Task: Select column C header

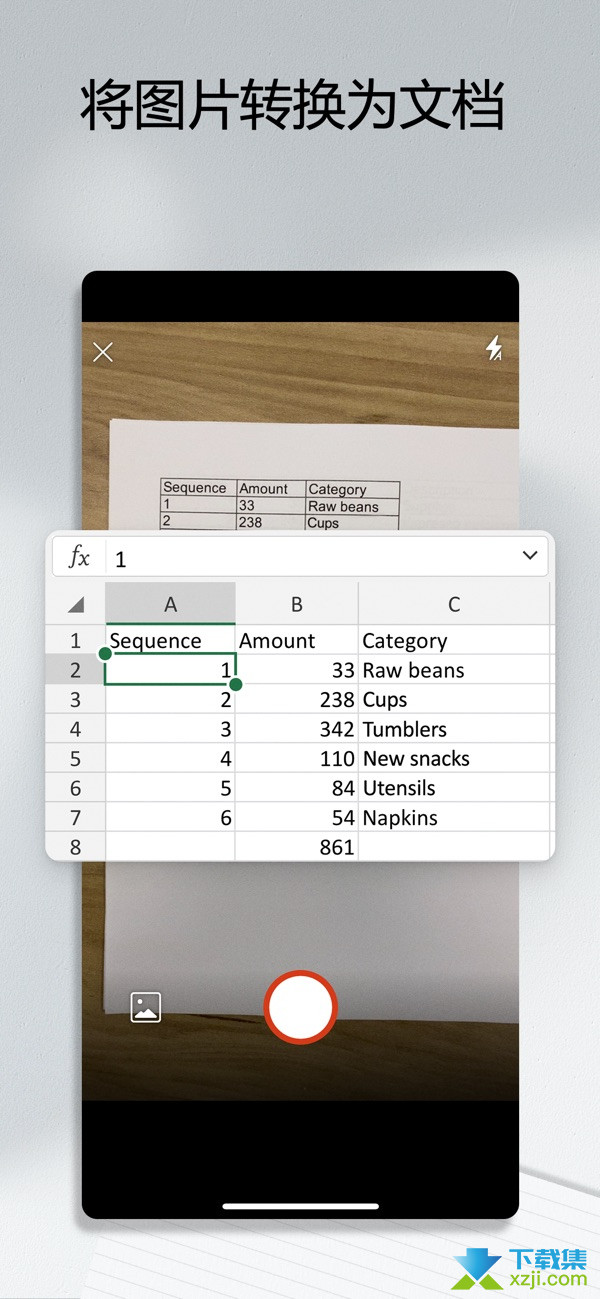Action: click(x=454, y=604)
